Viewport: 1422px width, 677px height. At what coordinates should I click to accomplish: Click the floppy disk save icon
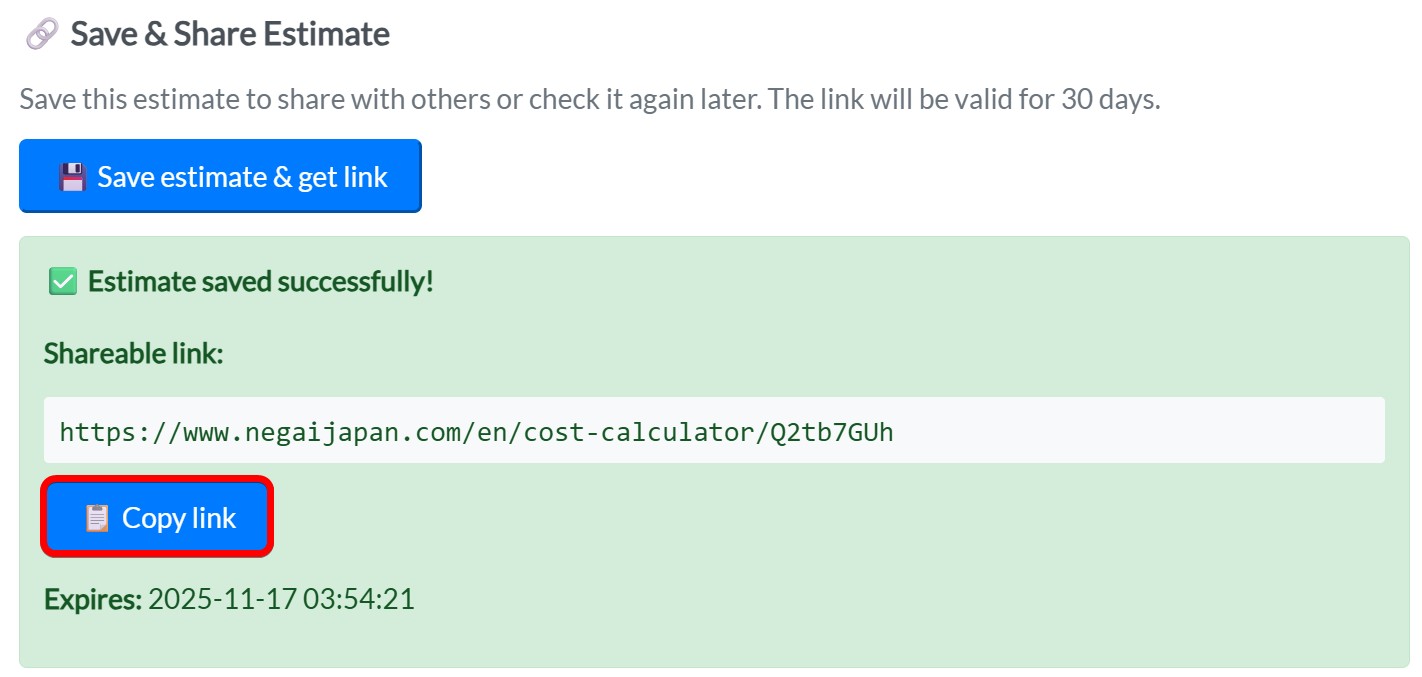[72, 178]
